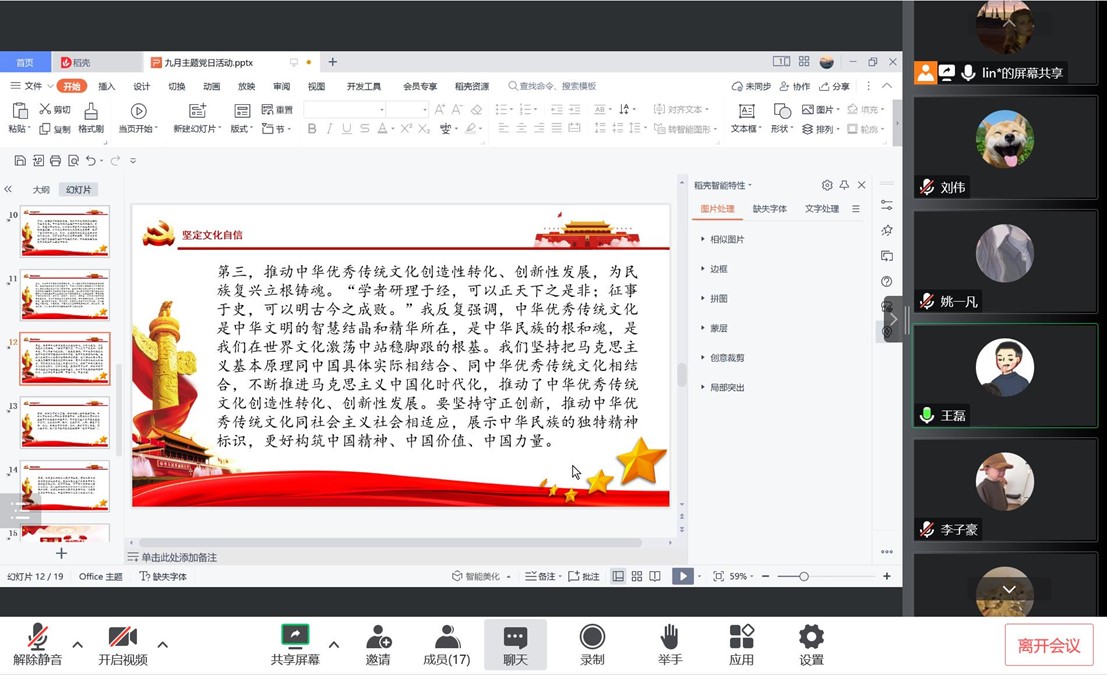Select slide 13 thumbnail in the sidebar
Screen dimensions: 1107x675
62,422
